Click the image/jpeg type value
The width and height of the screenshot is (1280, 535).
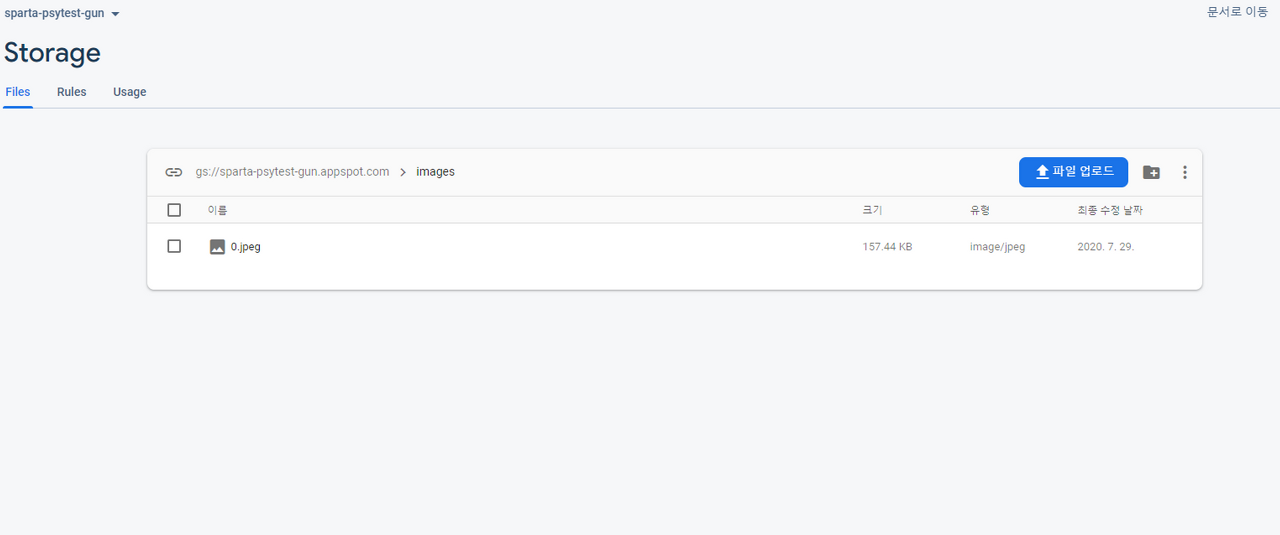tap(997, 247)
